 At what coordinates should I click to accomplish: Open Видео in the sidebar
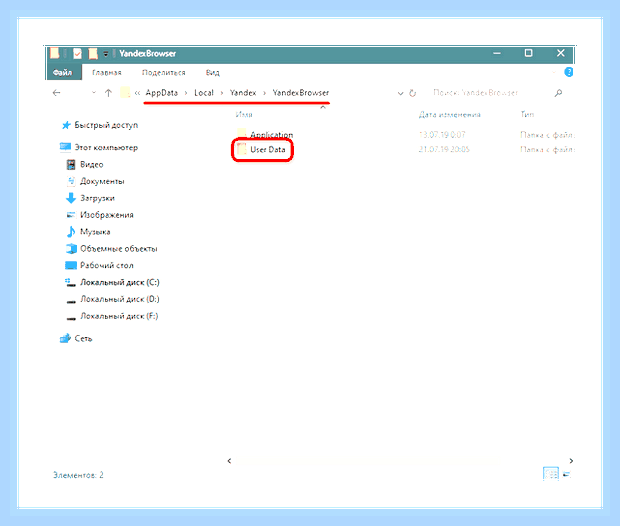(x=91, y=165)
